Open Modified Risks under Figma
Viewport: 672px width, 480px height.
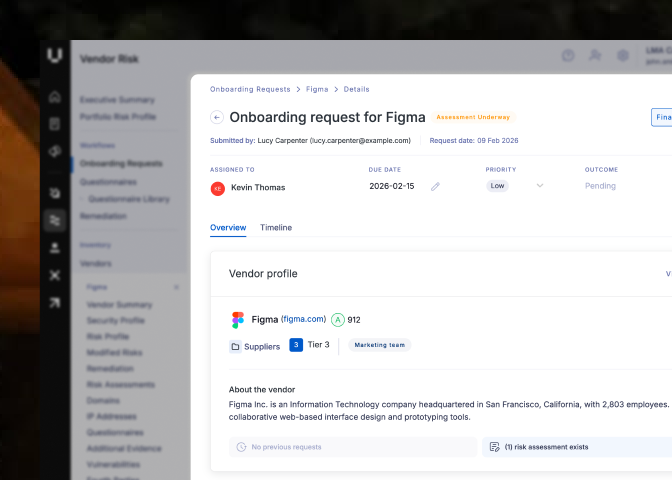click(114, 353)
